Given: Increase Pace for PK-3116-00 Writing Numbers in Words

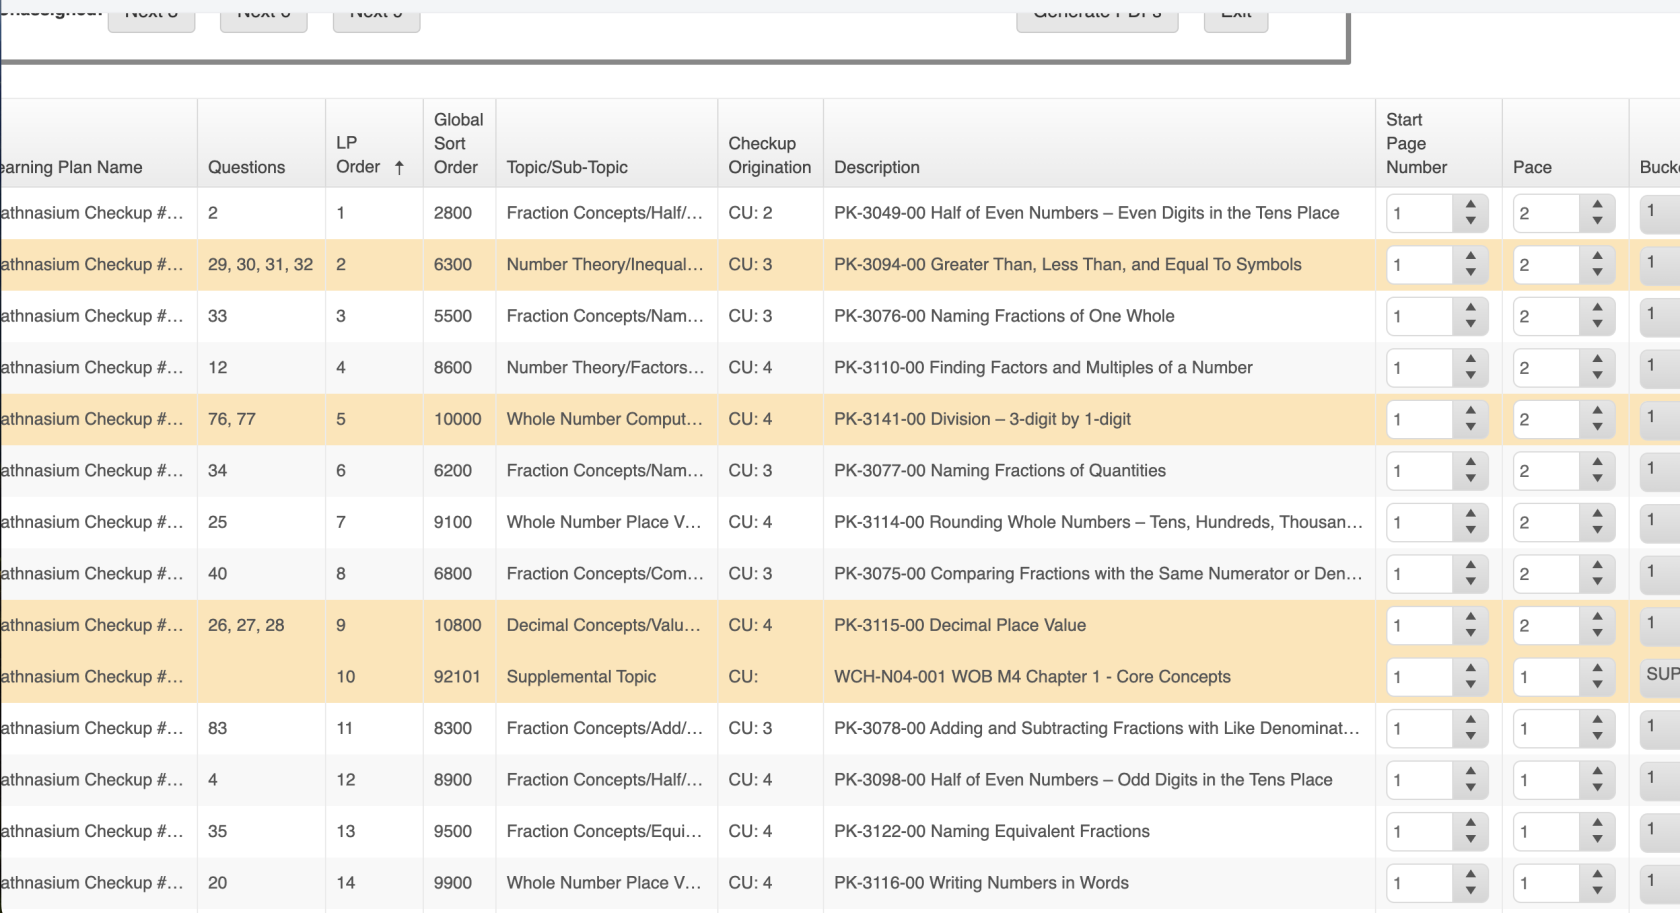Looking at the screenshot, I should [x=1597, y=875].
